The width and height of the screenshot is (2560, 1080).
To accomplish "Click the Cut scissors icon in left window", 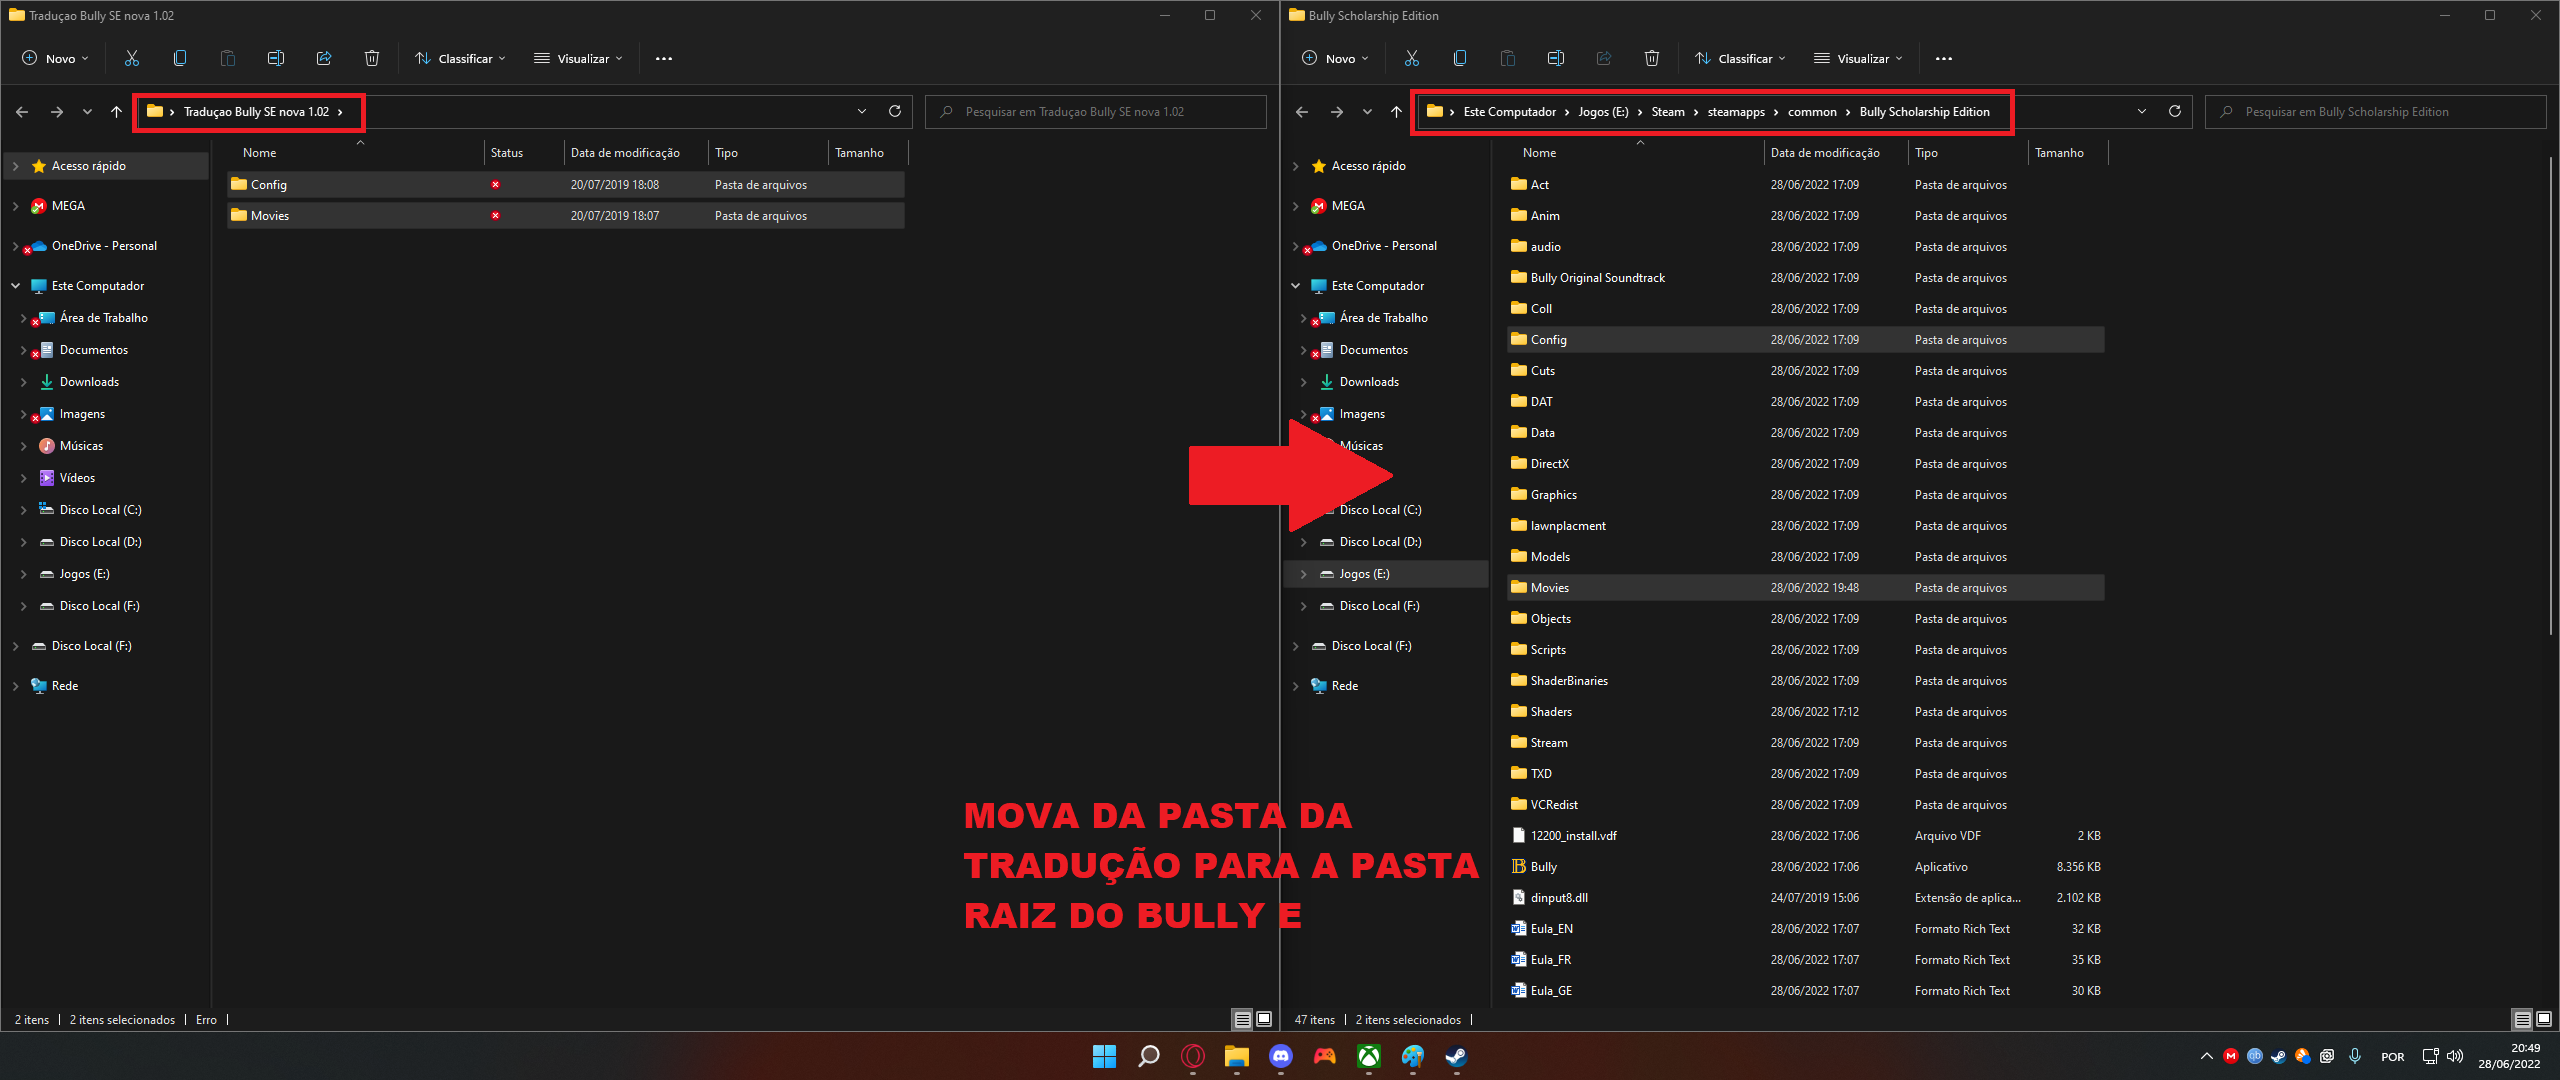I will (x=131, y=58).
